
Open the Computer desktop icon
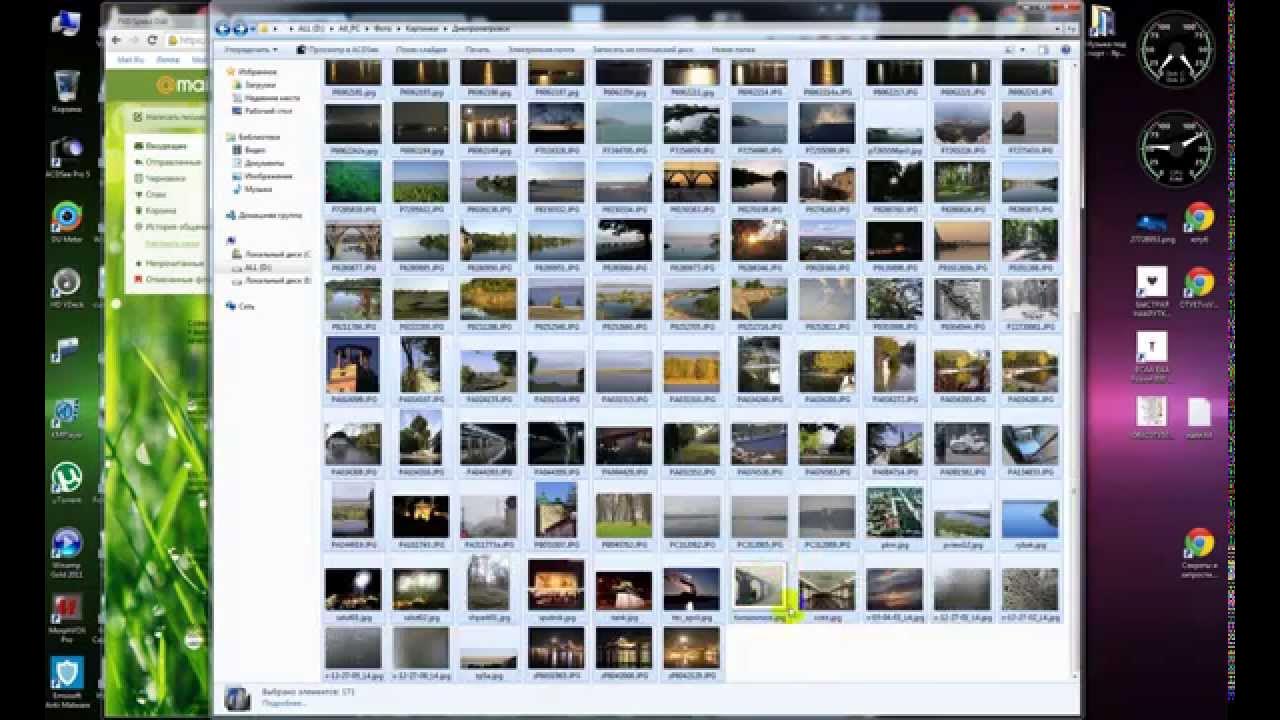(x=67, y=24)
